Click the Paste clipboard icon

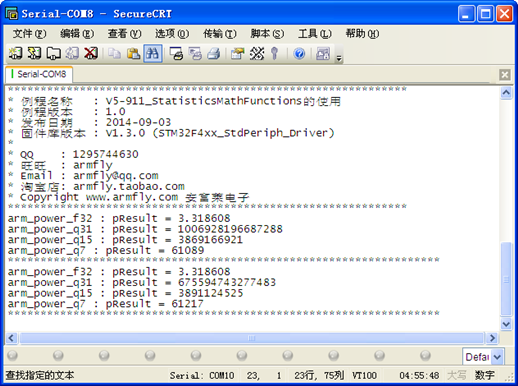click(x=134, y=53)
